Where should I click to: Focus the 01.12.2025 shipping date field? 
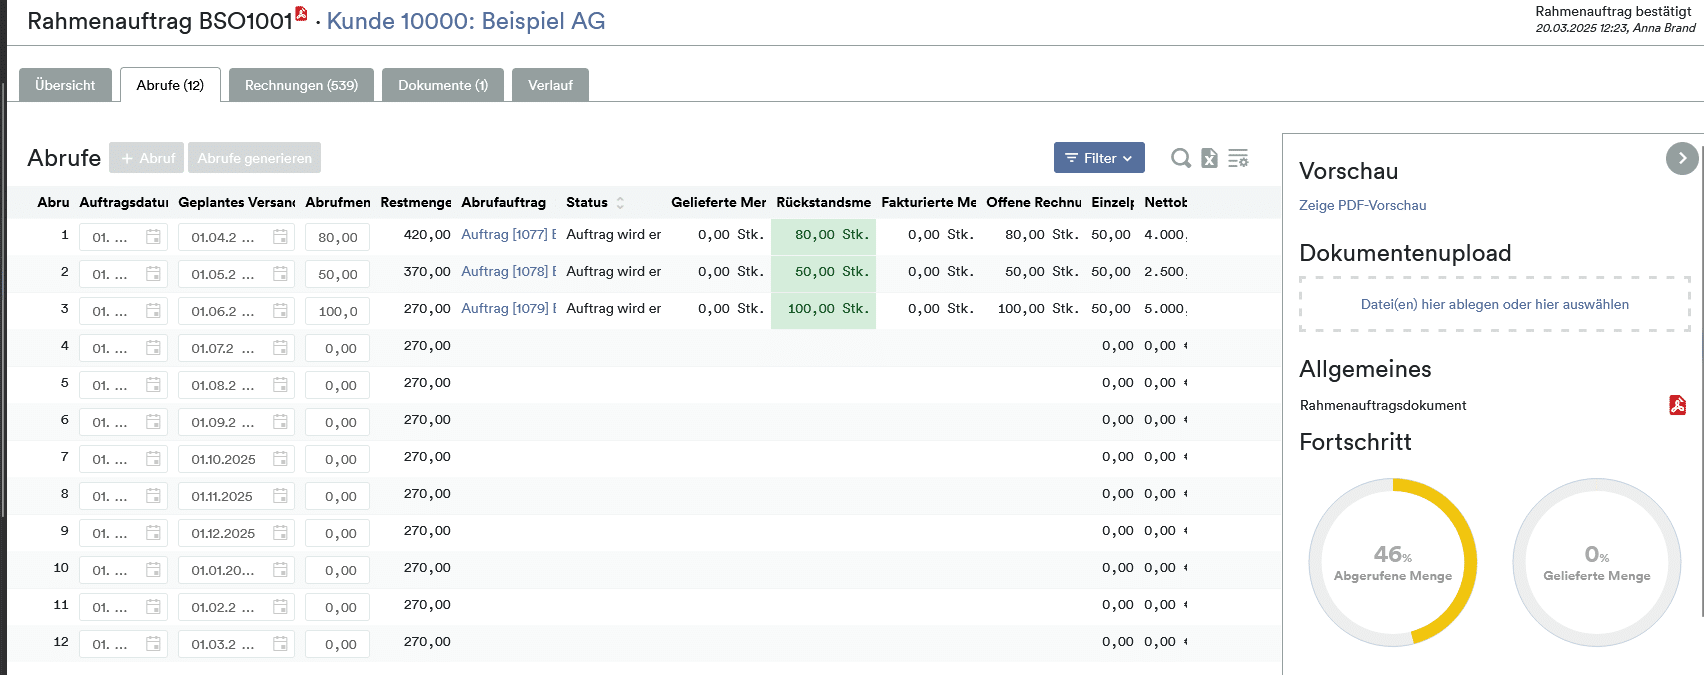click(x=236, y=533)
